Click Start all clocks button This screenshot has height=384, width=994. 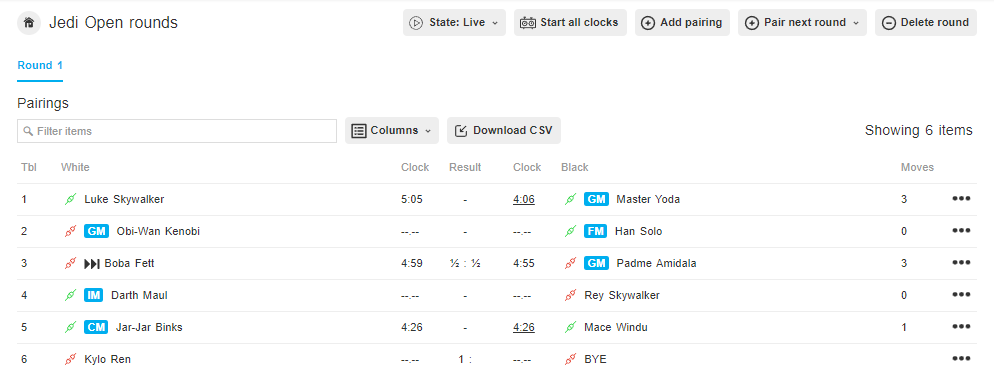[570, 23]
